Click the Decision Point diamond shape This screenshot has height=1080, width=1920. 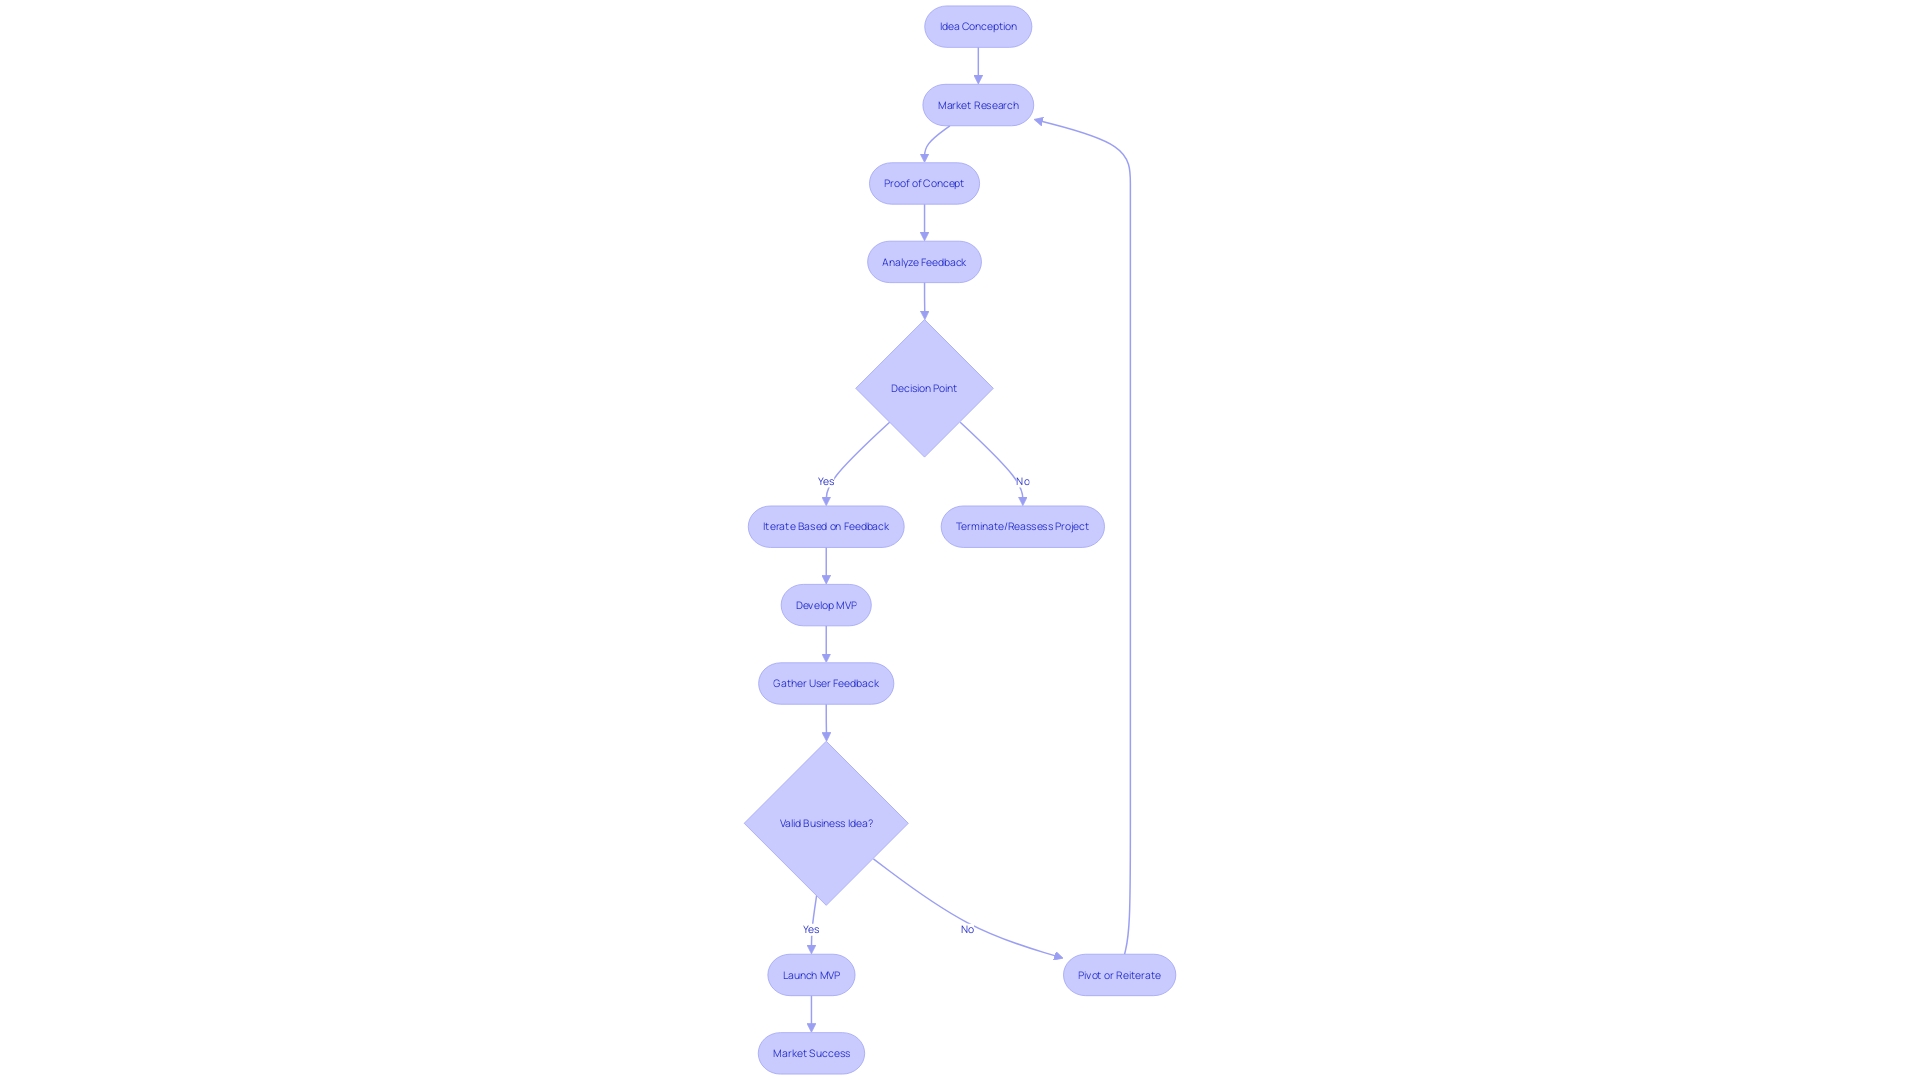[x=923, y=388]
